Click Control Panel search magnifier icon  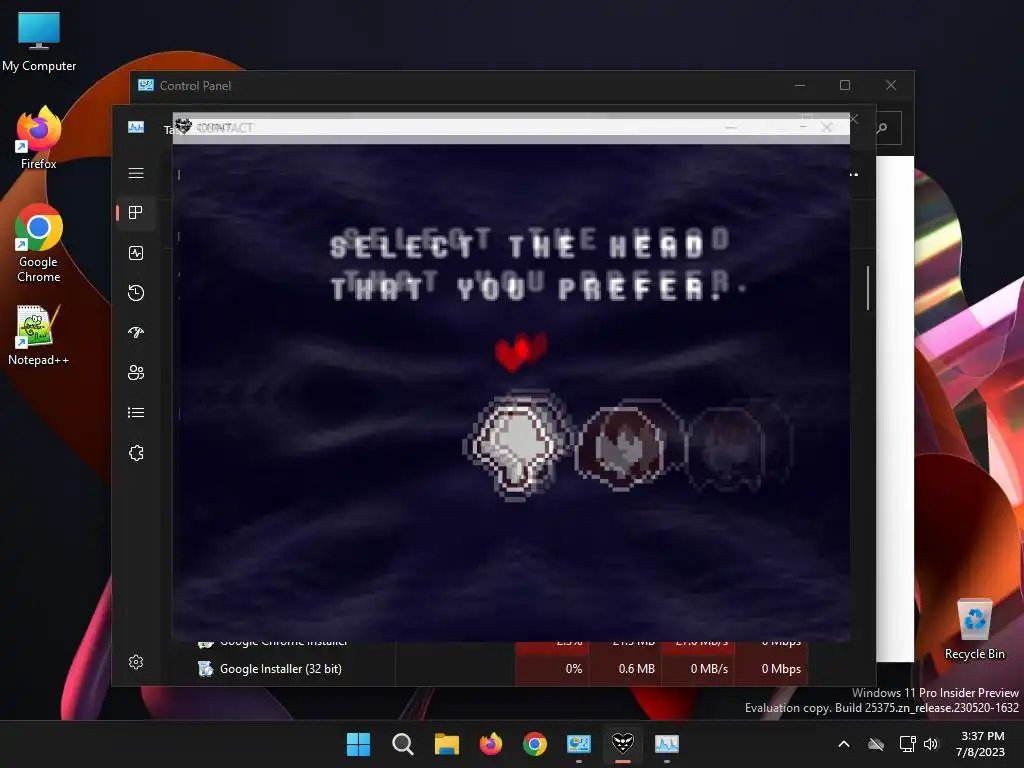point(882,129)
